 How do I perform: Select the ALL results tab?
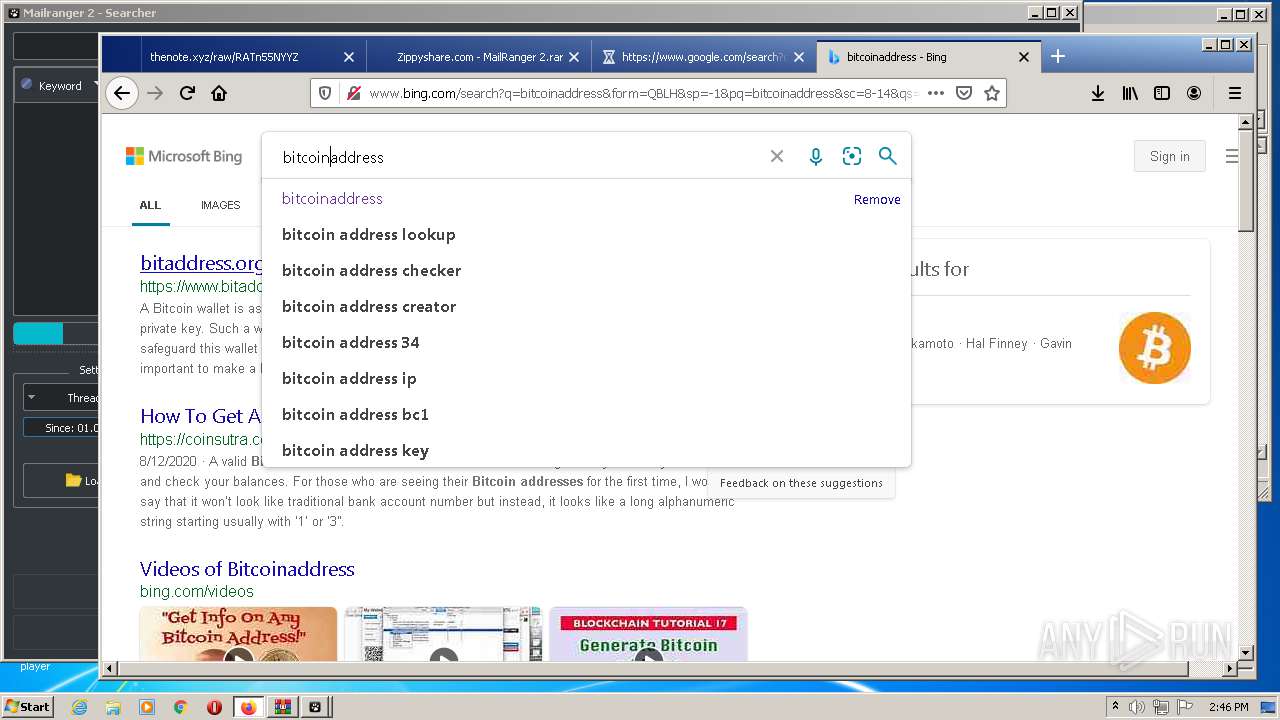tap(150, 205)
